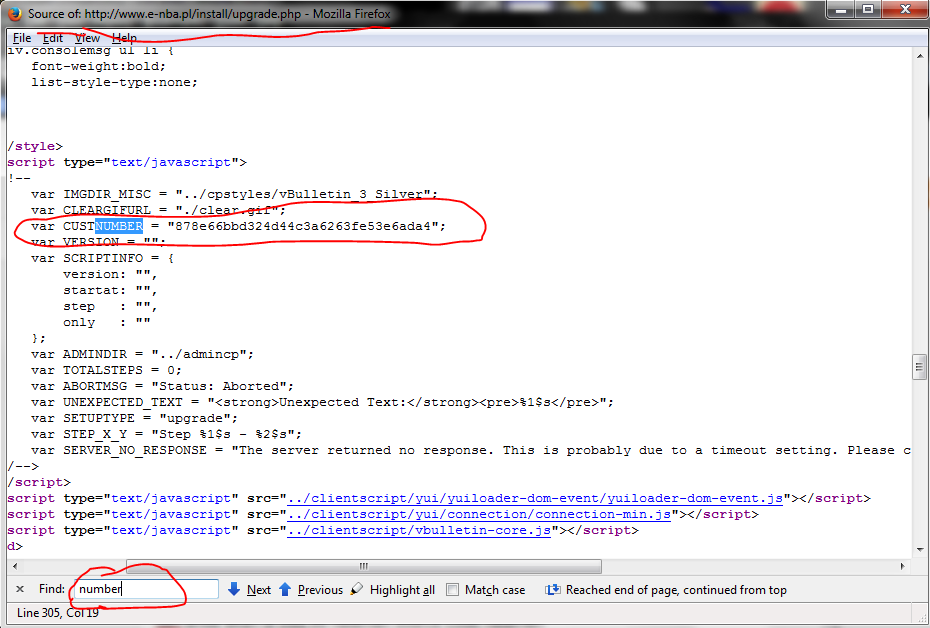Open the File menu
This screenshot has width=930, height=628.
pos(21,38)
